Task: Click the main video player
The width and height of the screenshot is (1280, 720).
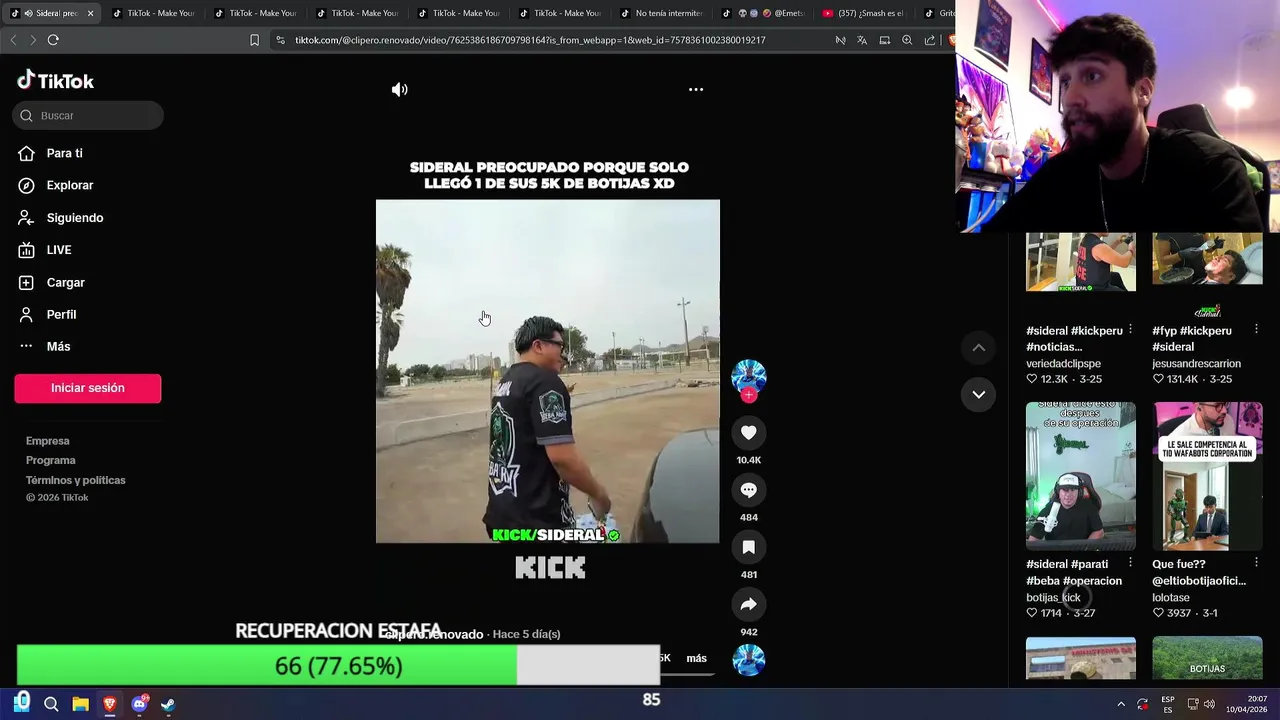Action: [x=548, y=371]
